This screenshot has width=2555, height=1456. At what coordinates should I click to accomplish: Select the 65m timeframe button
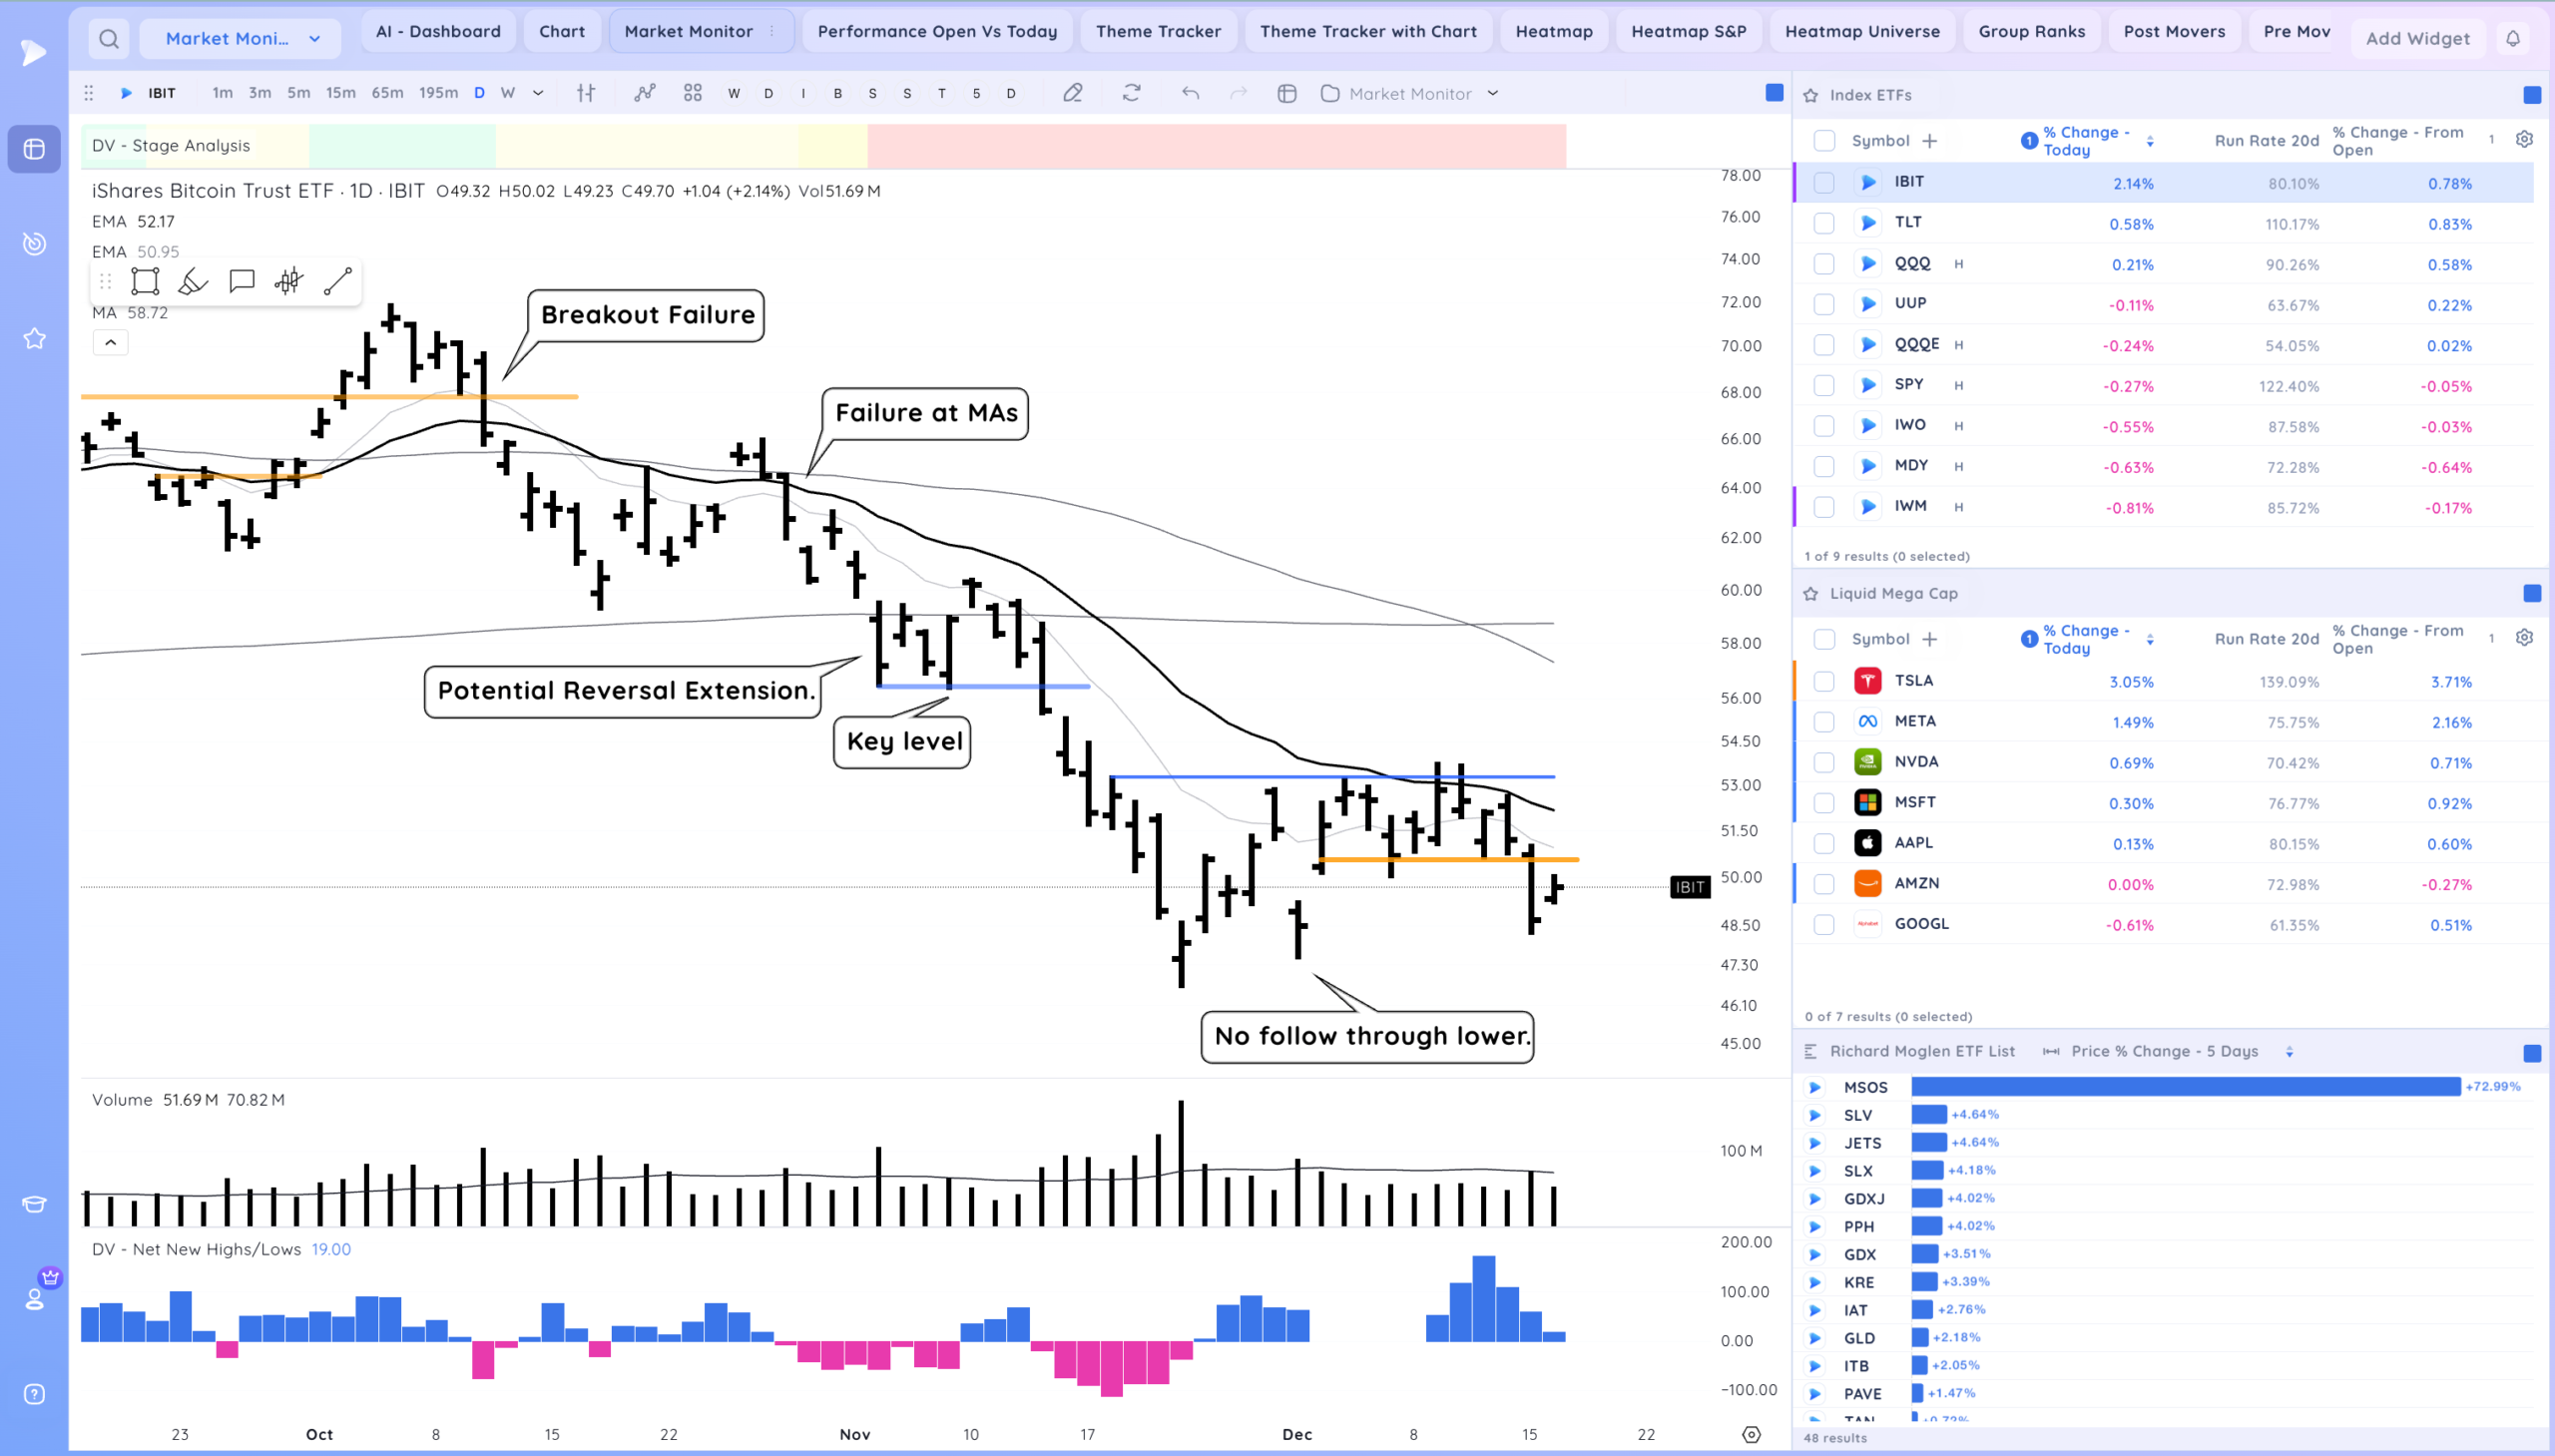(x=387, y=93)
